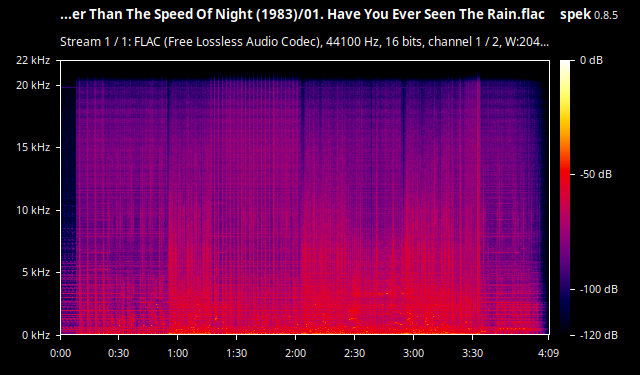Click the dB color gradient legend bar
The image size is (640, 375).
pyautogui.click(x=565, y=197)
